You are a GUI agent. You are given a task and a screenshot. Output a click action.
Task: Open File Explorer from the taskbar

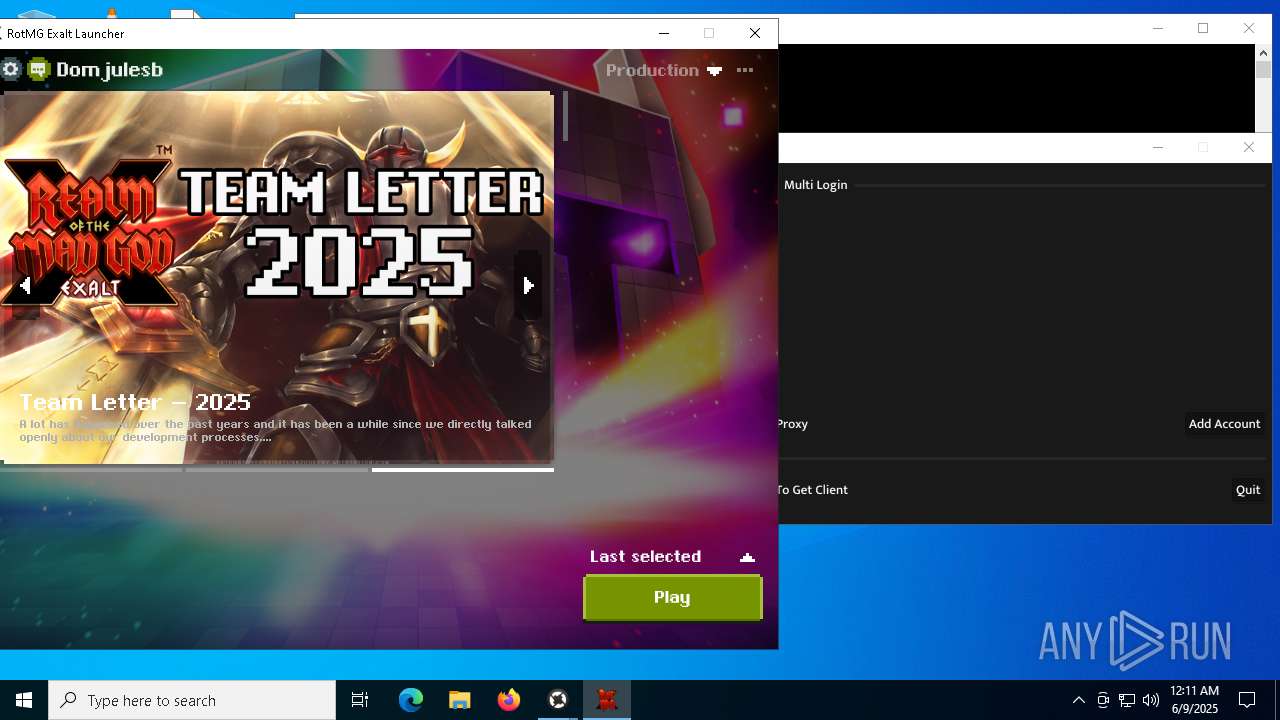(x=460, y=700)
